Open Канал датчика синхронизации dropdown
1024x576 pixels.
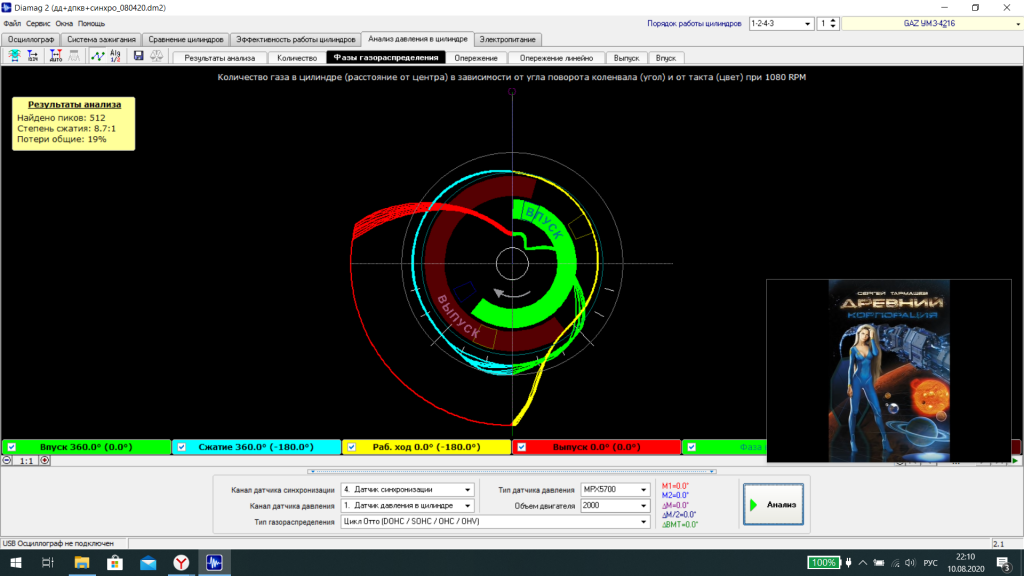[x=468, y=489]
